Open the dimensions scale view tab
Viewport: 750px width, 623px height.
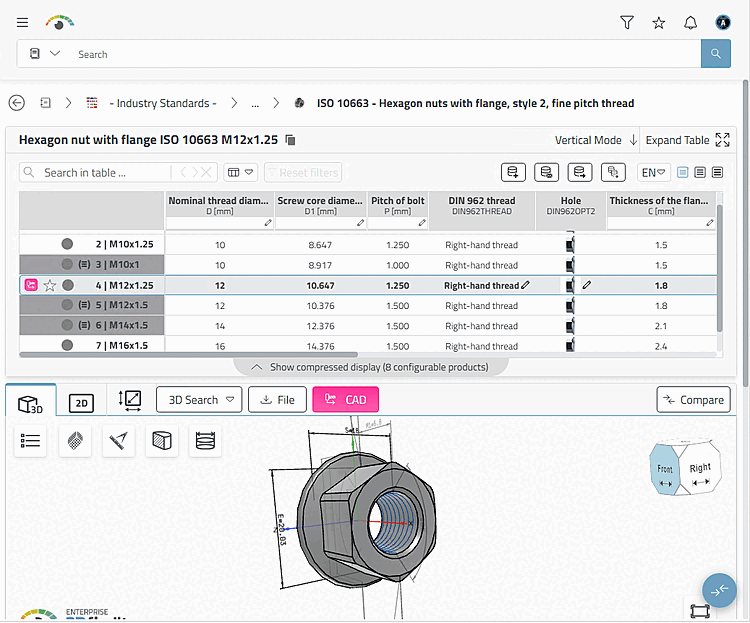pyautogui.click(x=130, y=400)
